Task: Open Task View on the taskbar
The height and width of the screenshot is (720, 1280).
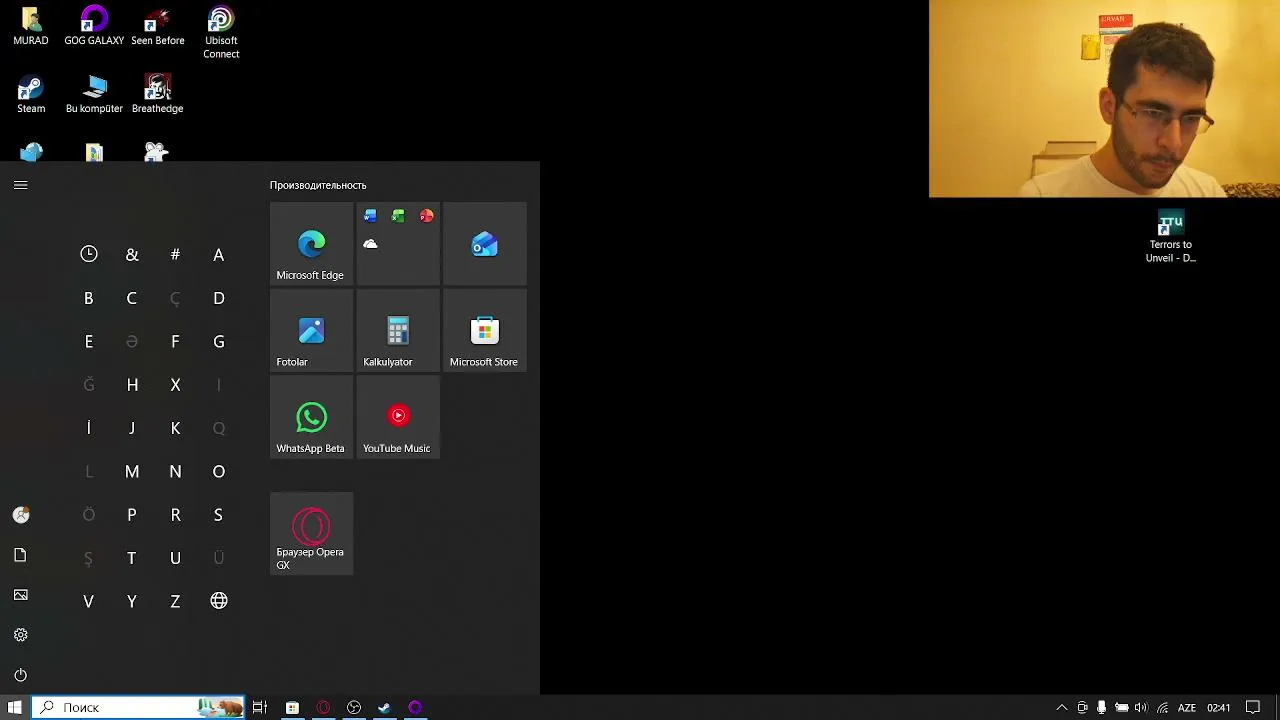Action: (260, 707)
